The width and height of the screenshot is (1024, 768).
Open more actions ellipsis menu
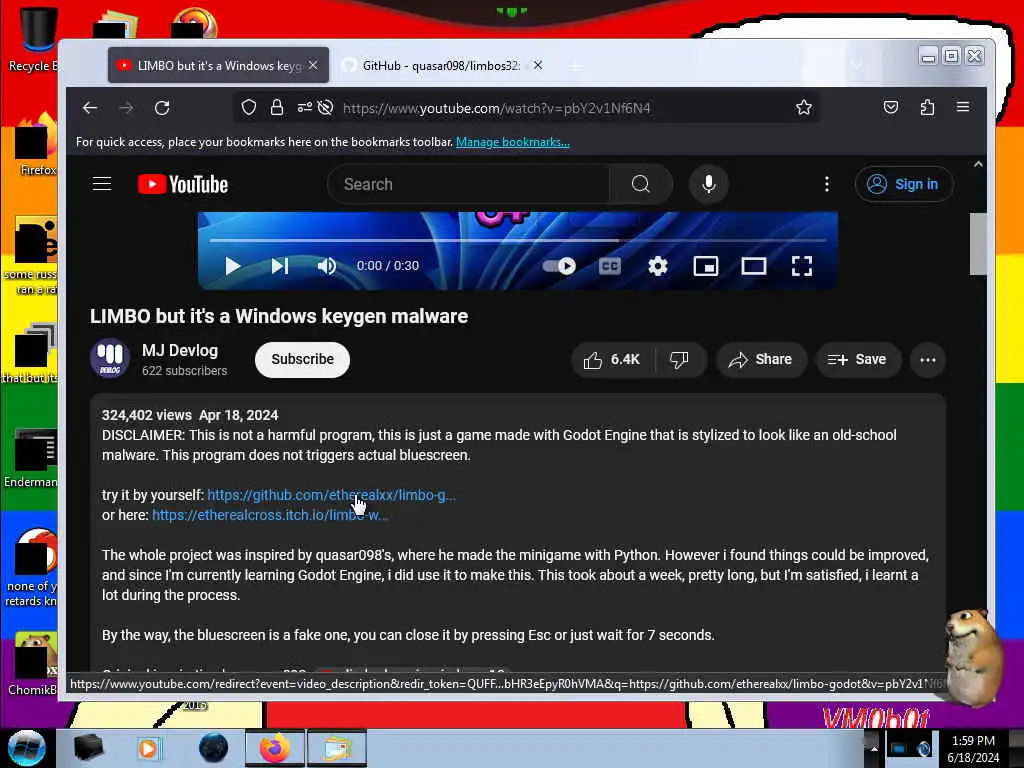coord(928,360)
